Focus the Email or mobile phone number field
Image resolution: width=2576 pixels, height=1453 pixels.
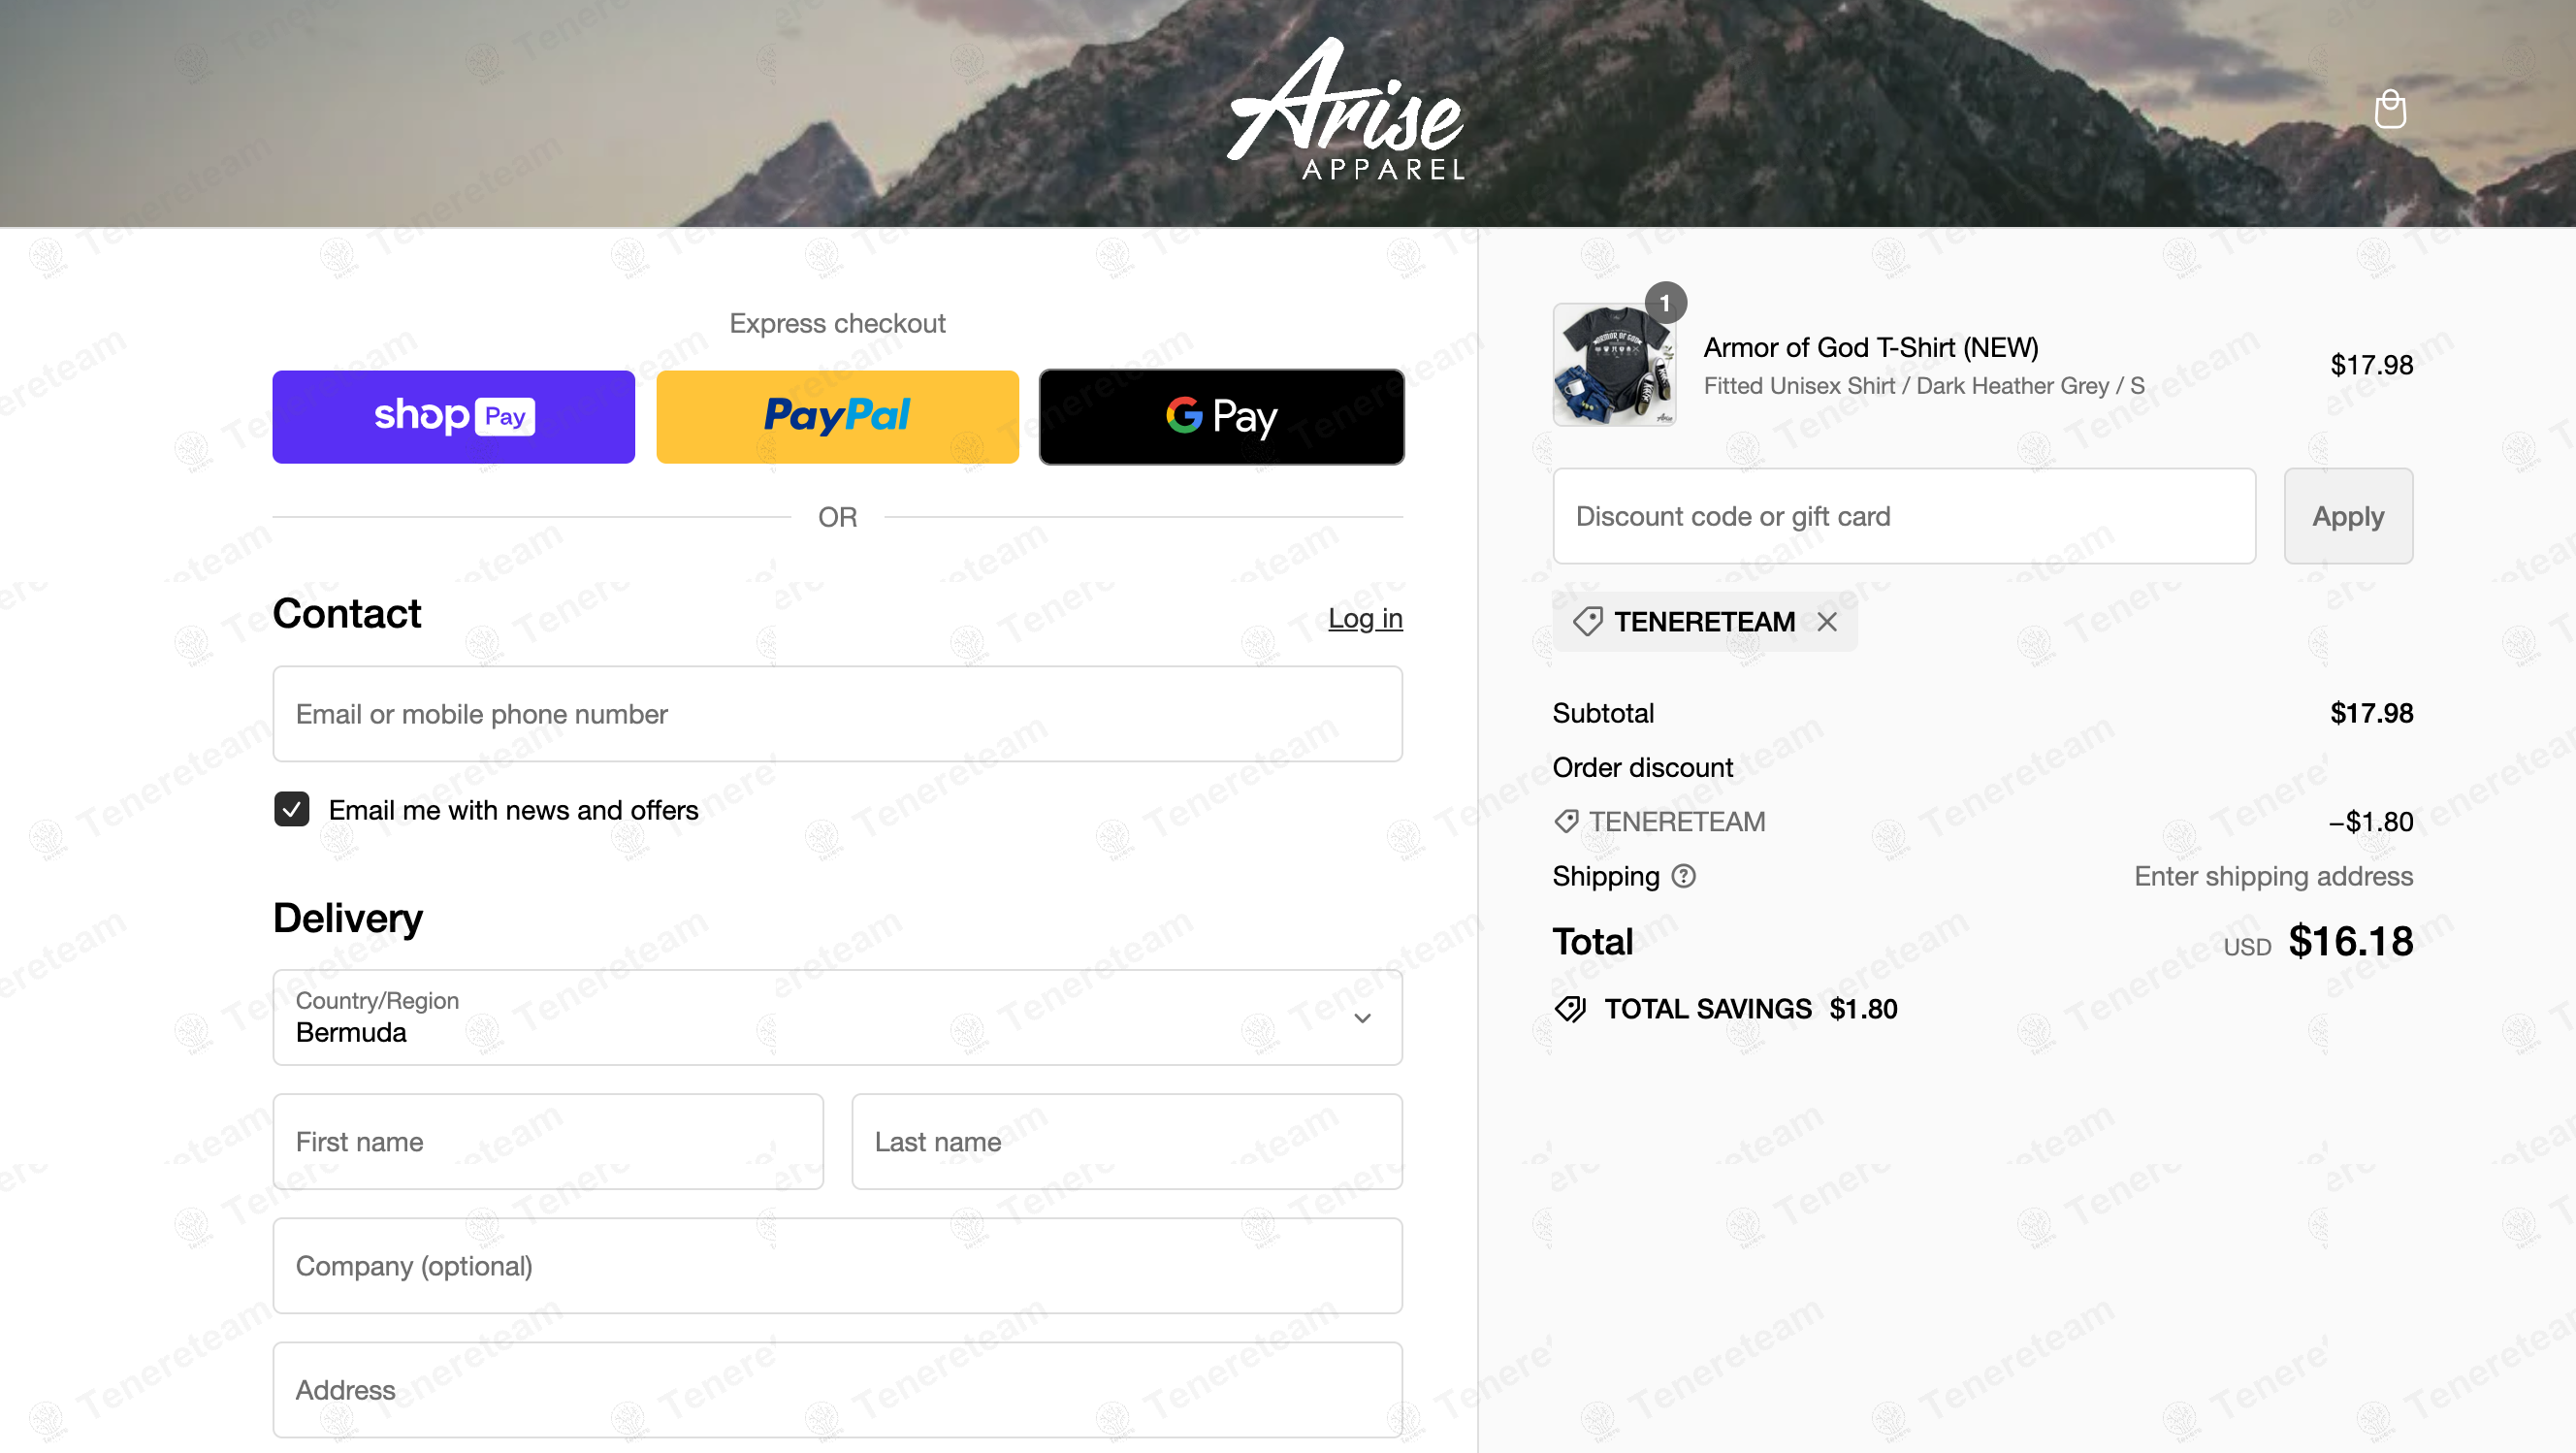pos(837,714)
